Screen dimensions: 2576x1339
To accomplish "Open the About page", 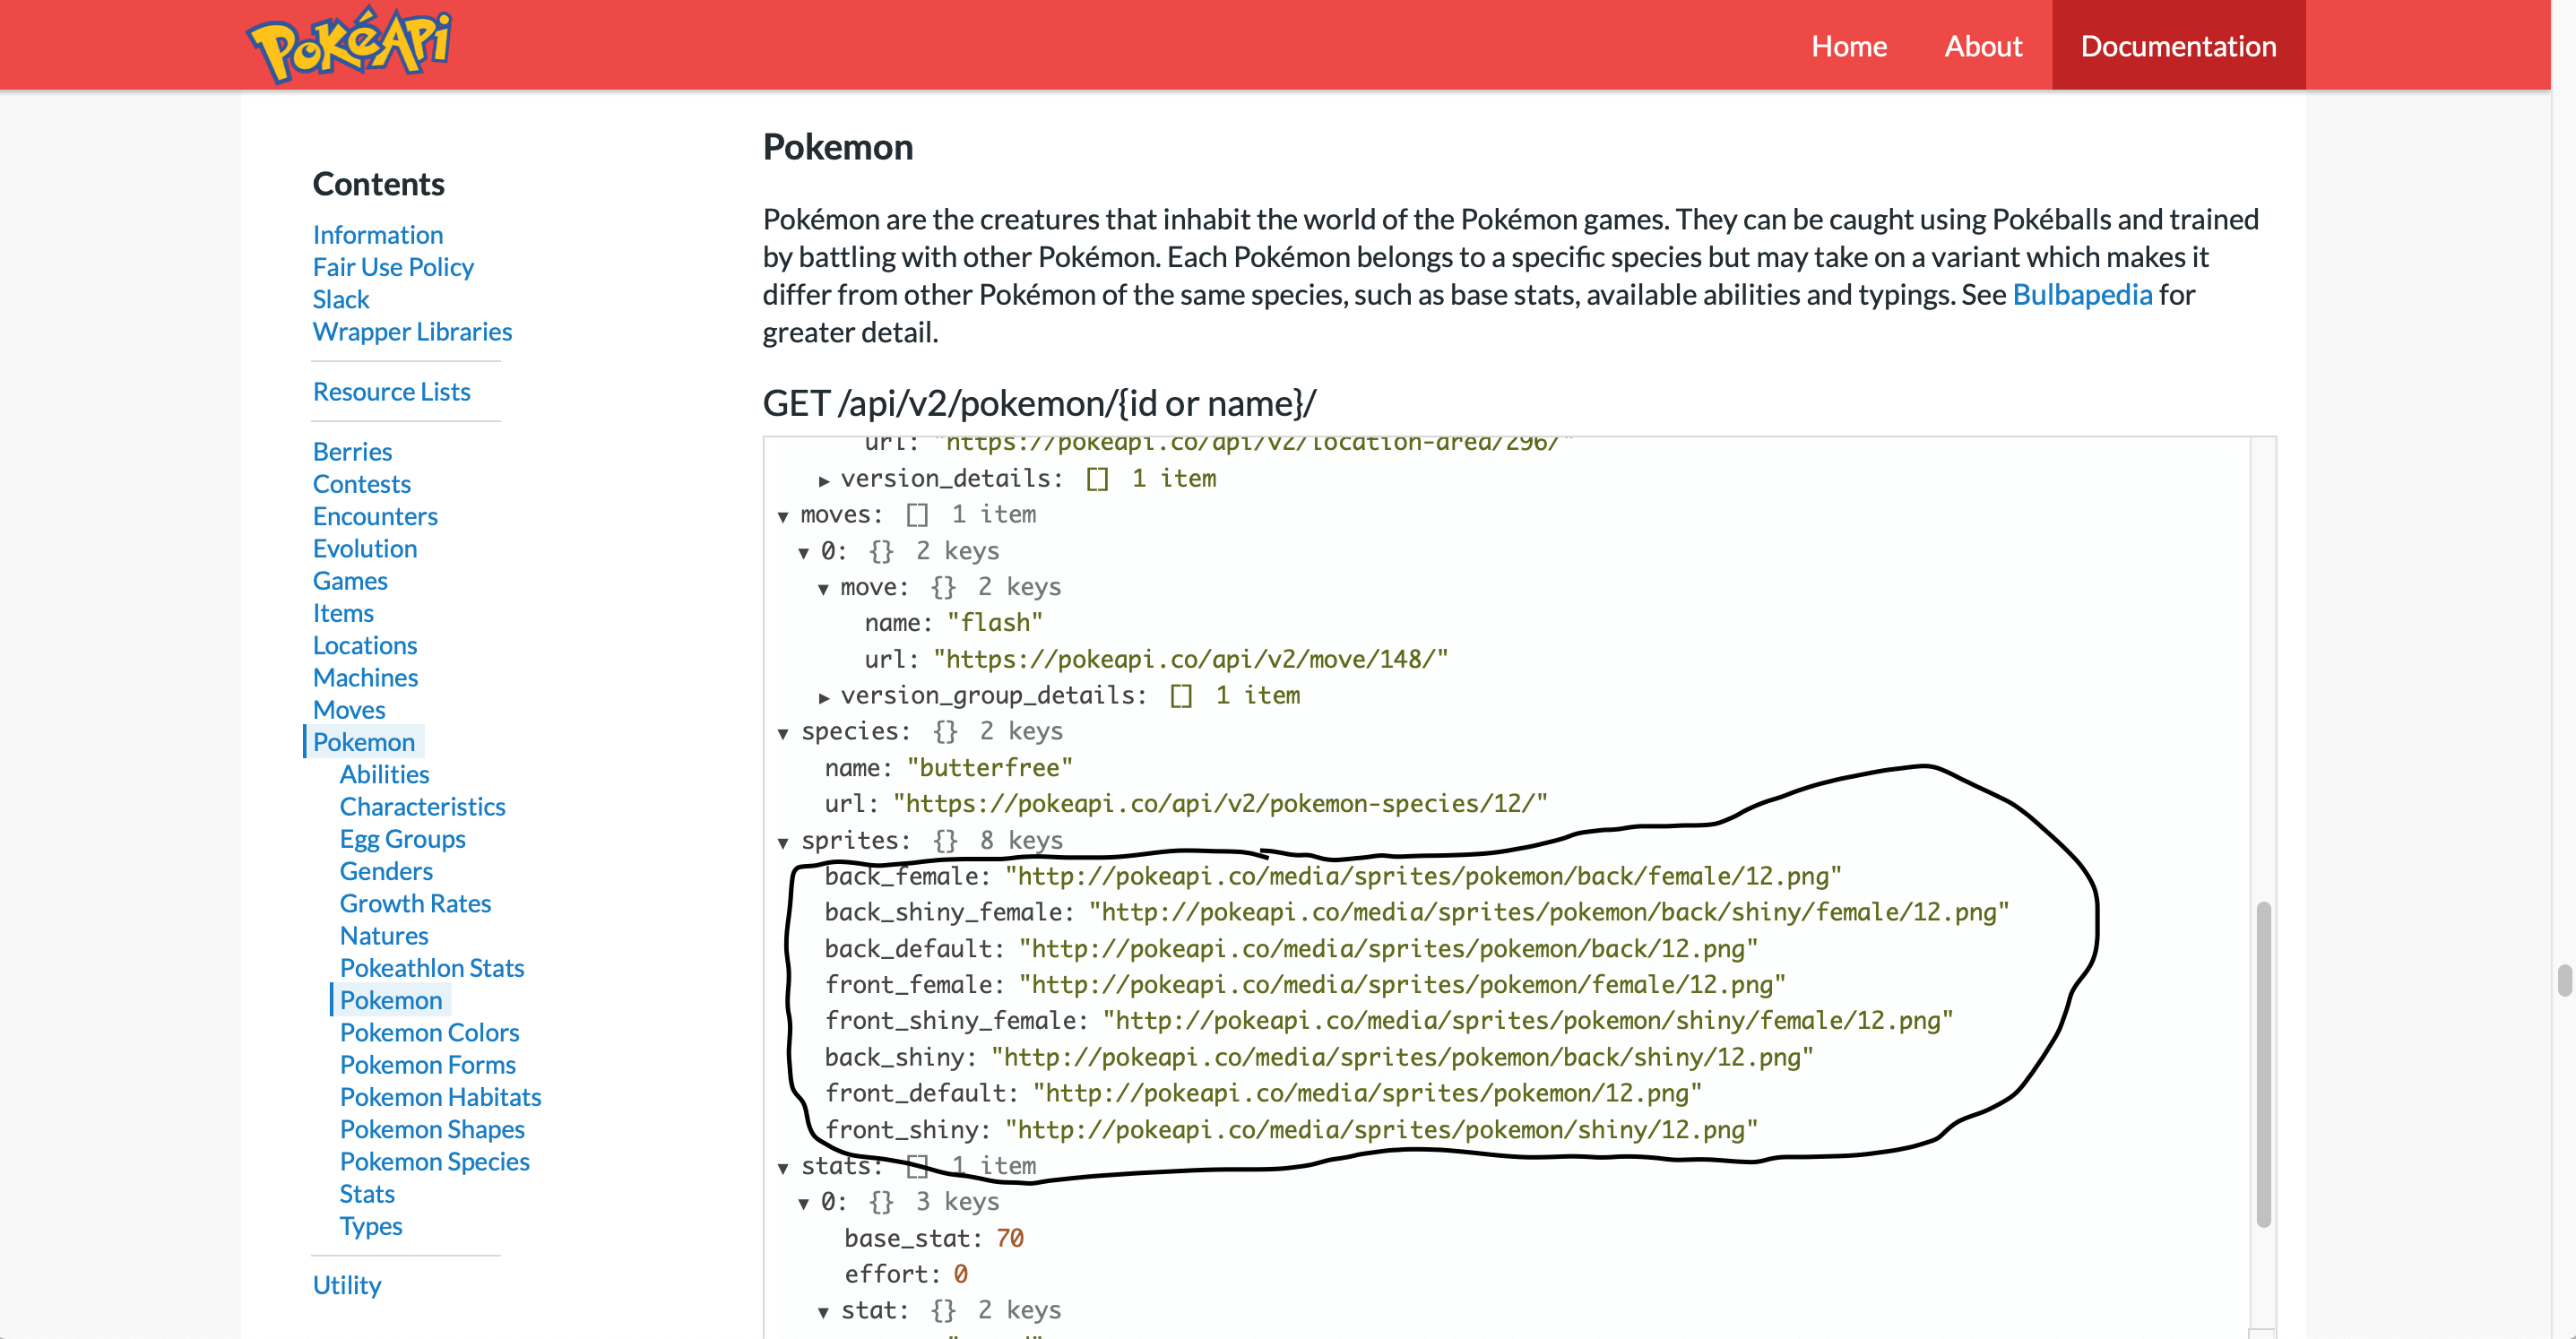I will [x=1982, y=46].
